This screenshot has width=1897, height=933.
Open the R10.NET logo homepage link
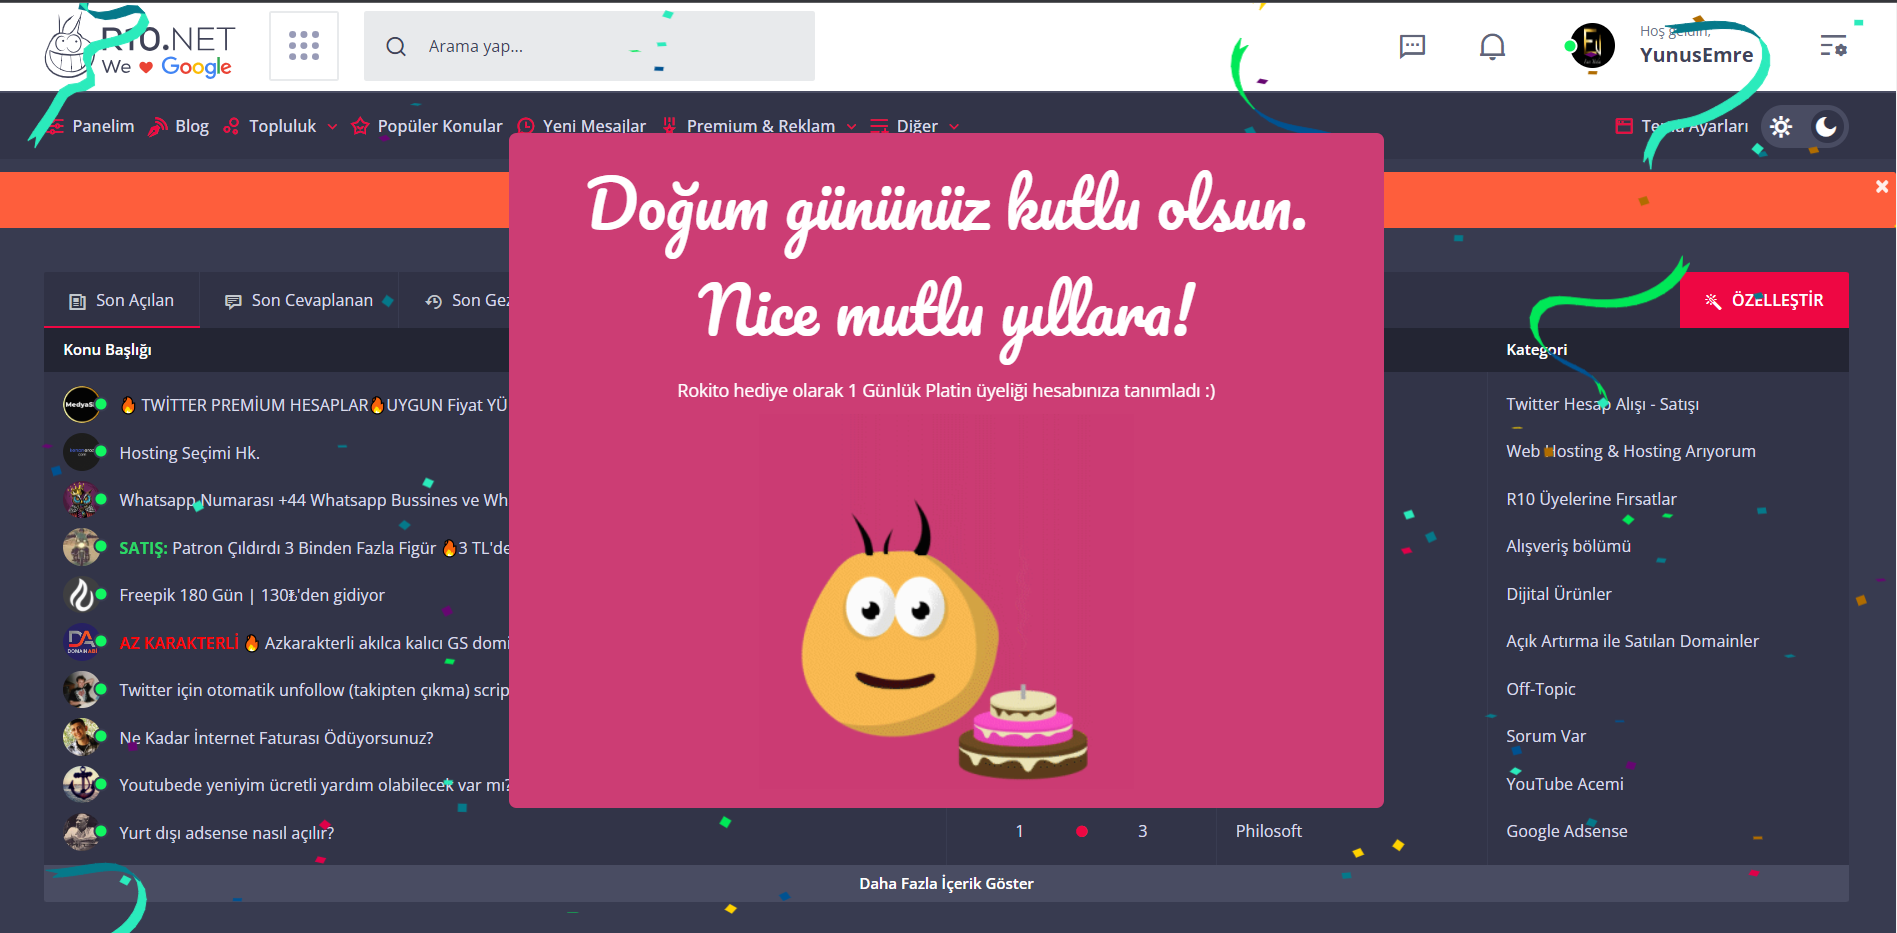tap(140, 47)
